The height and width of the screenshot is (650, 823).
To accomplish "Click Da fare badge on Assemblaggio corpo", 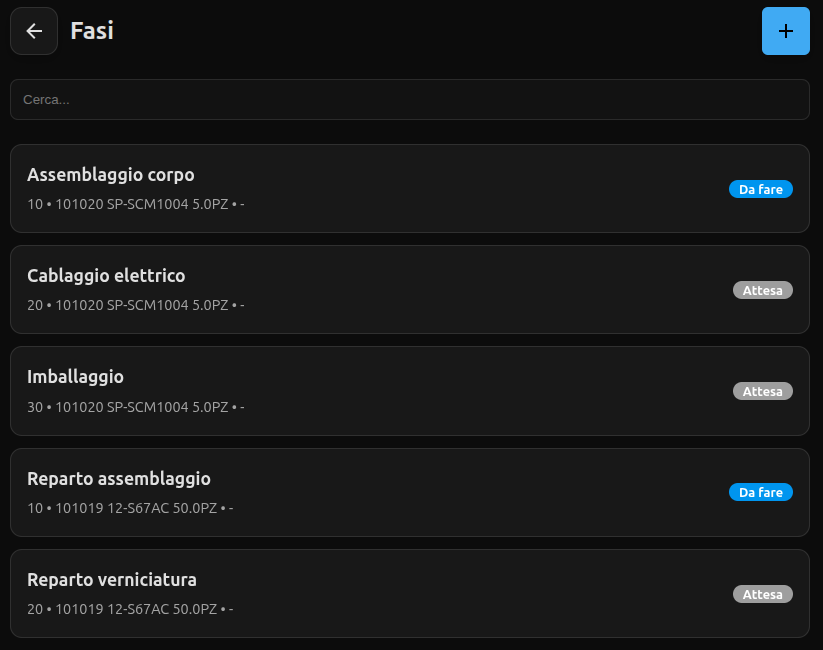I will coord(760,189).
